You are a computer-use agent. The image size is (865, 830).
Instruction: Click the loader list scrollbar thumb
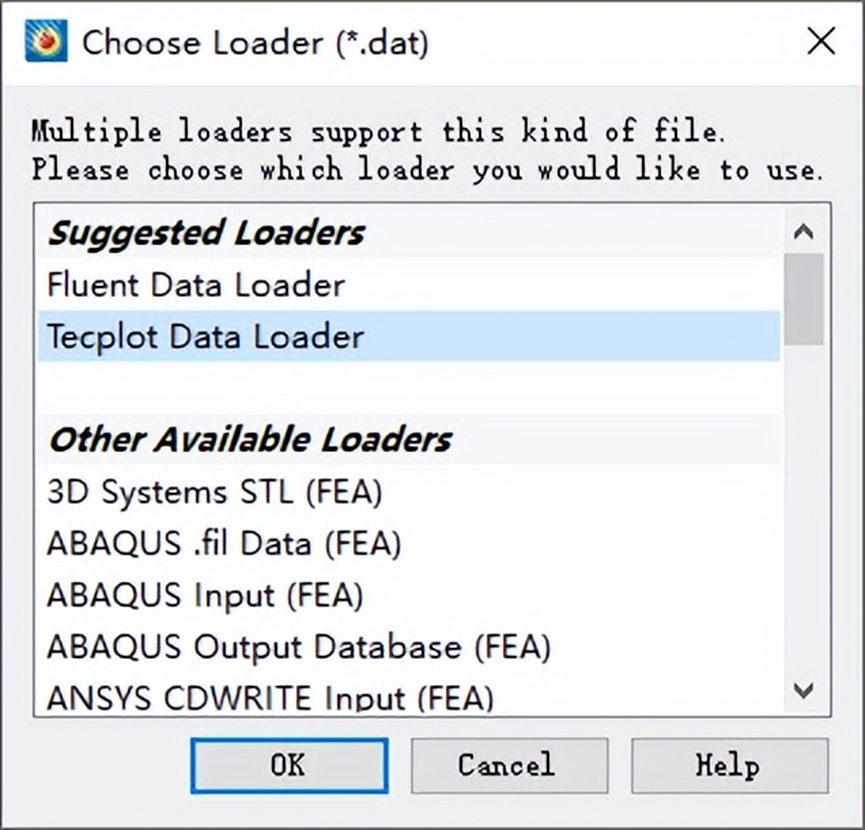(804, 298)
